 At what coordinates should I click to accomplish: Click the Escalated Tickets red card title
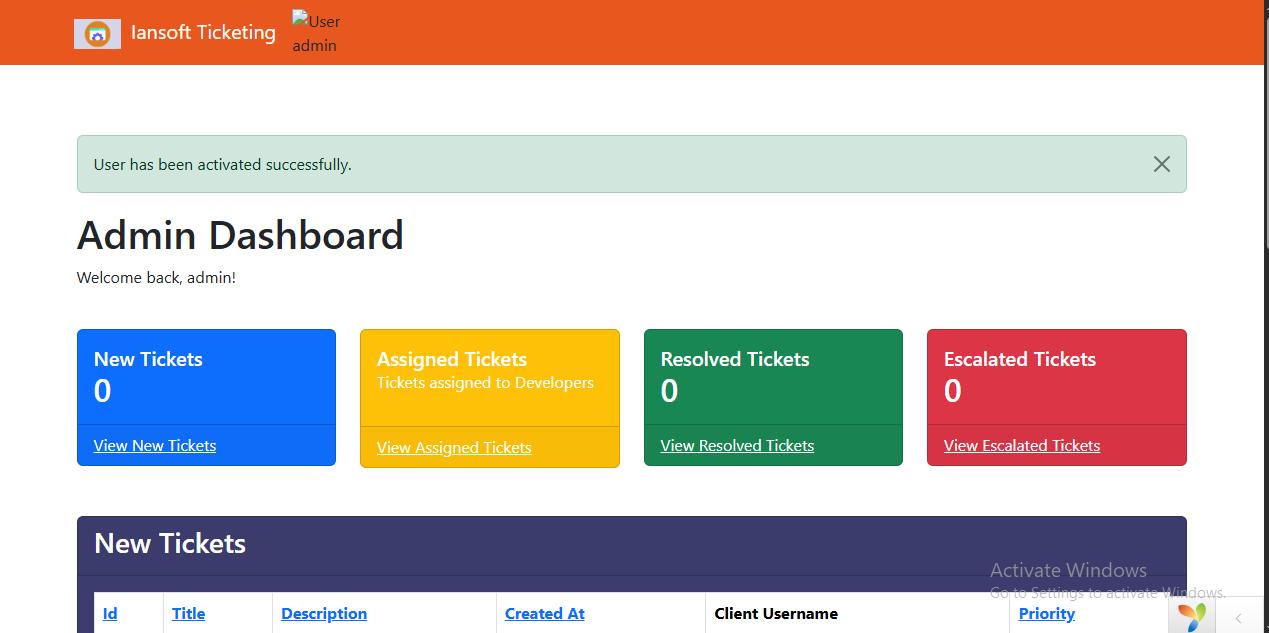1020,359
